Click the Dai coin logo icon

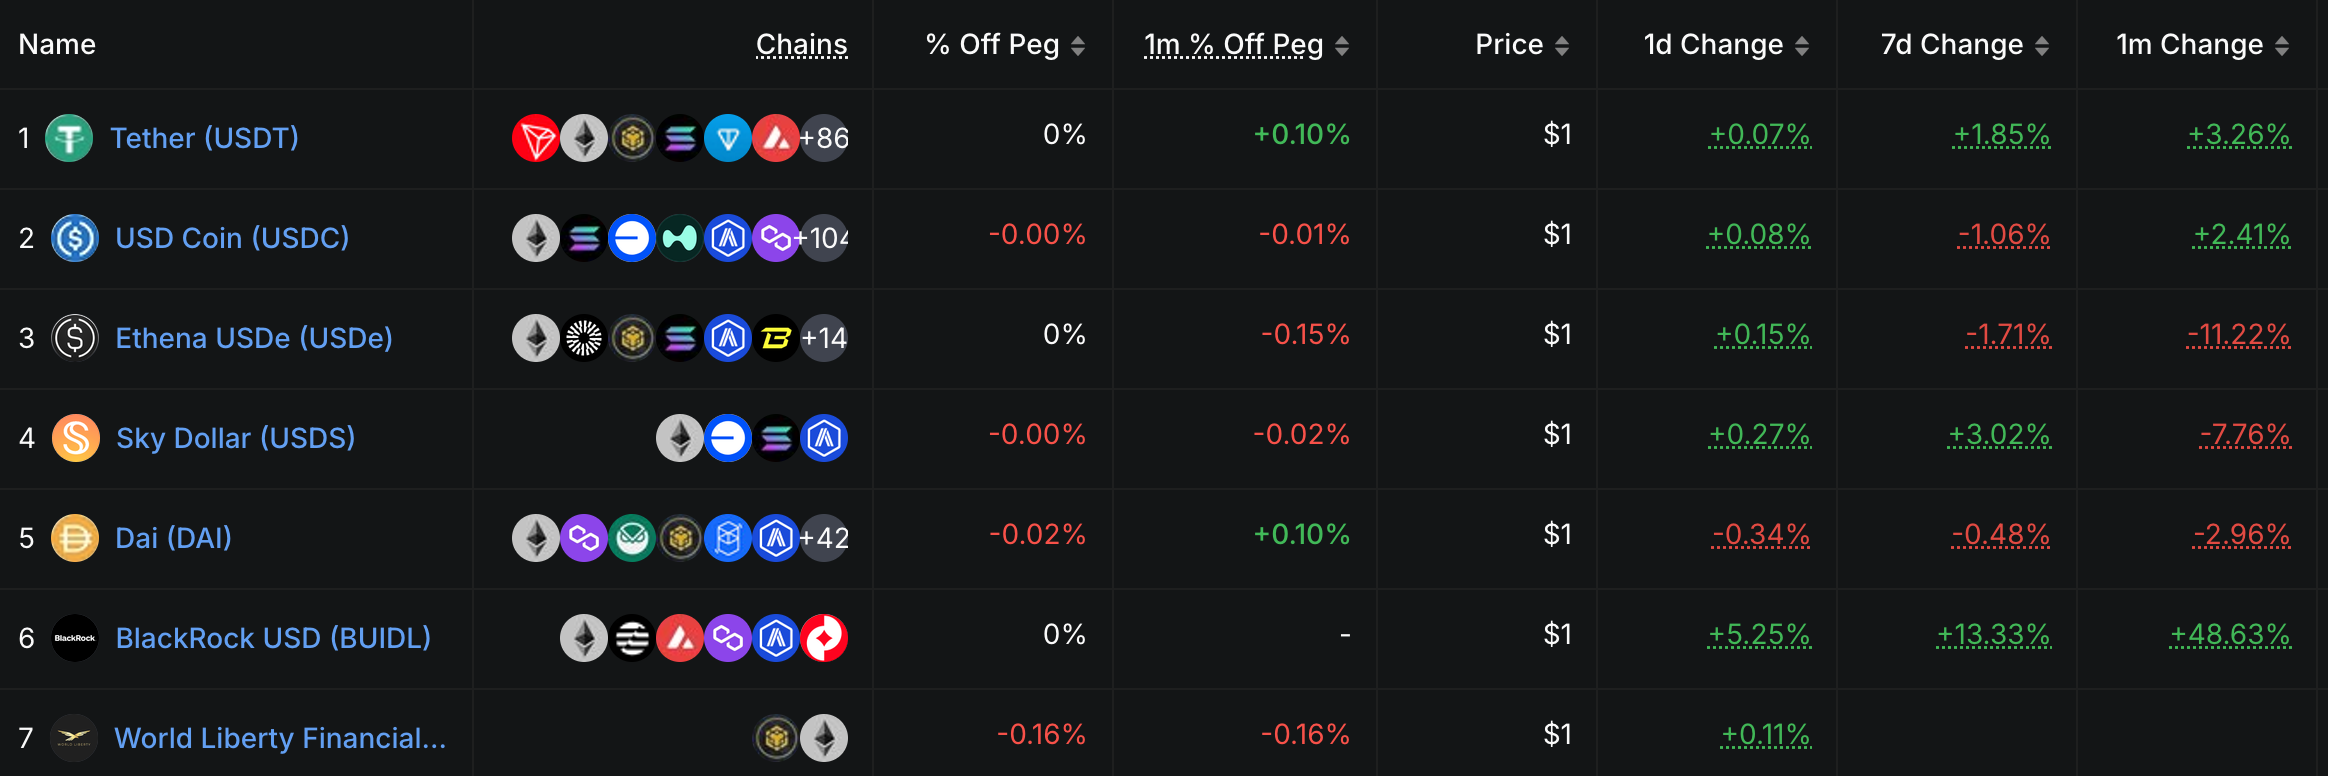(x=75, y=538)
